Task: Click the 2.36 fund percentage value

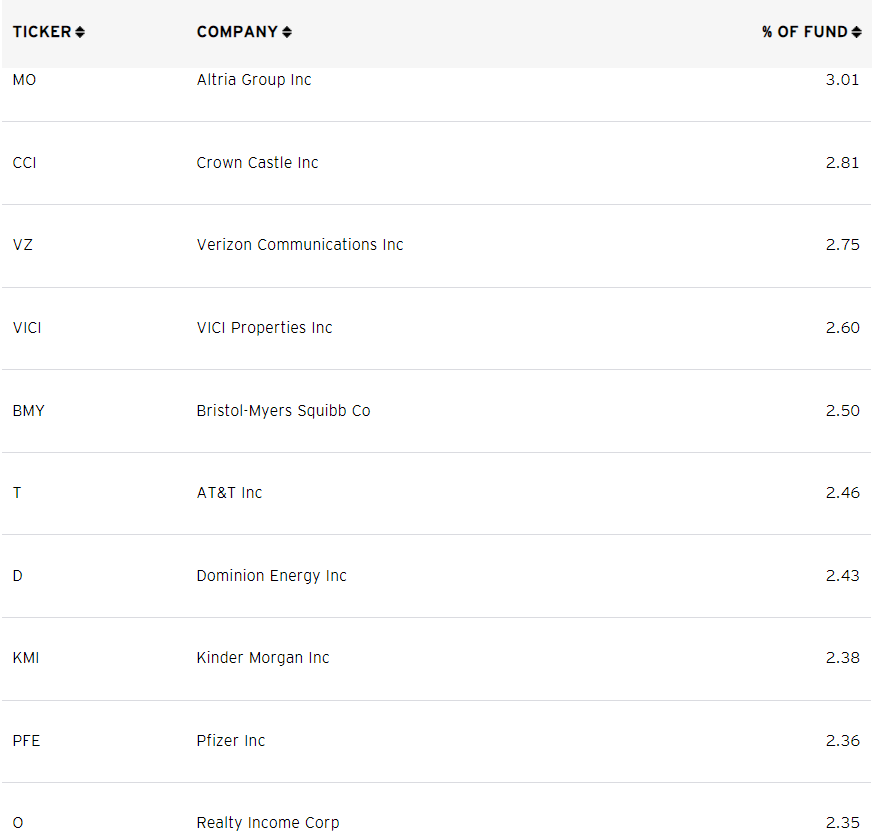Action: [843, 740]
